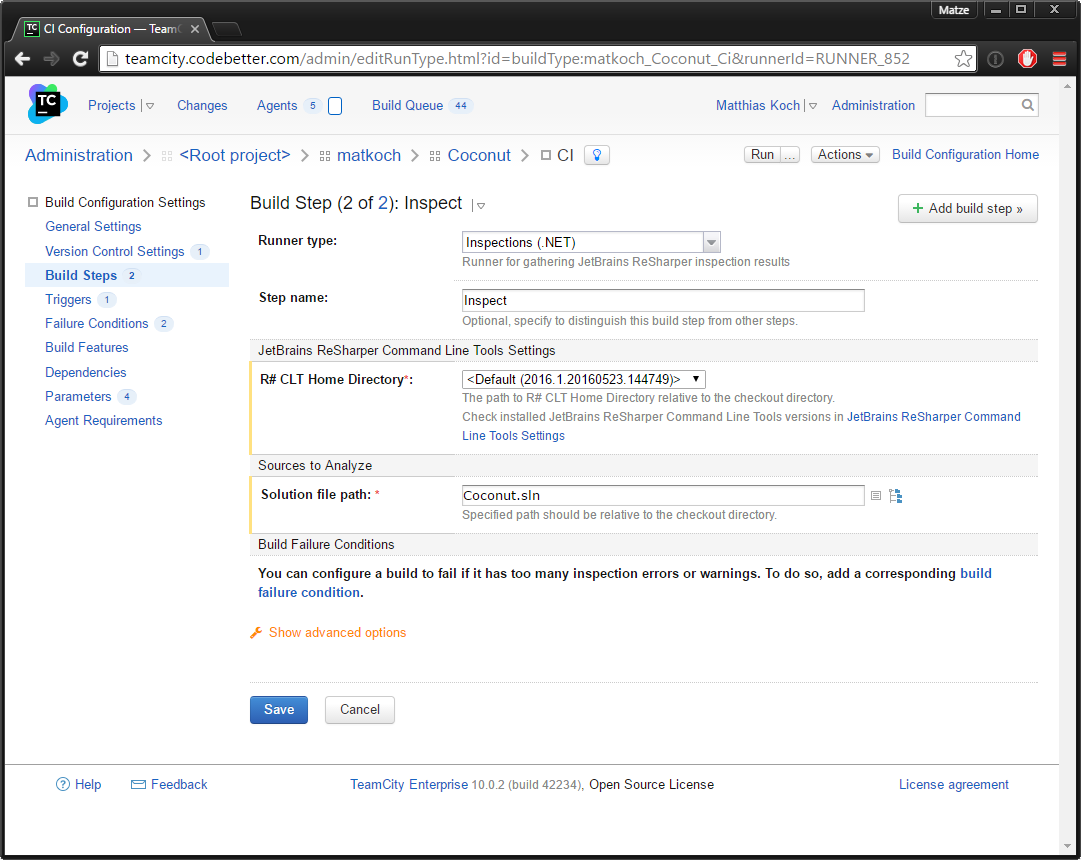Expand the build step selector arrow after Inspect
1081x860 pixels.
(x=481, y=206)
